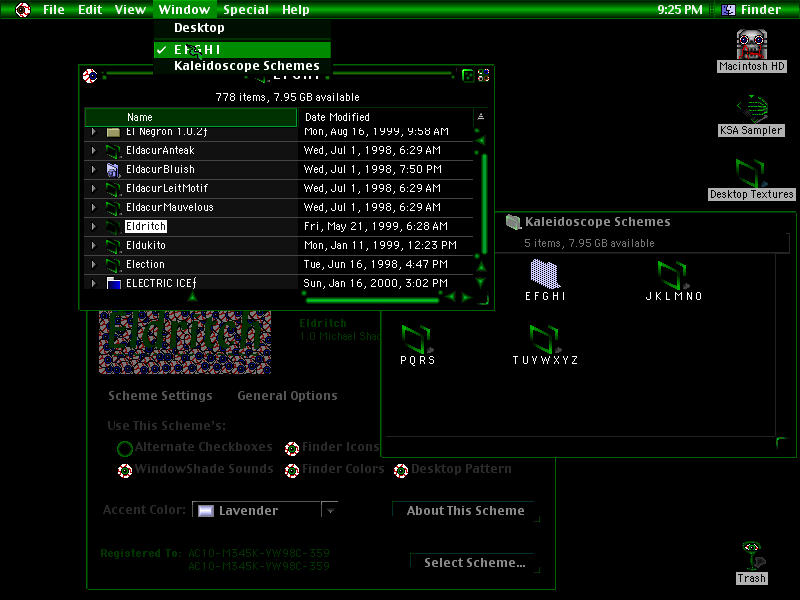Click the ELECTRIC ICEƒ folder icon
The height and width of the screenshot is (600, 800).
[113, 283]
